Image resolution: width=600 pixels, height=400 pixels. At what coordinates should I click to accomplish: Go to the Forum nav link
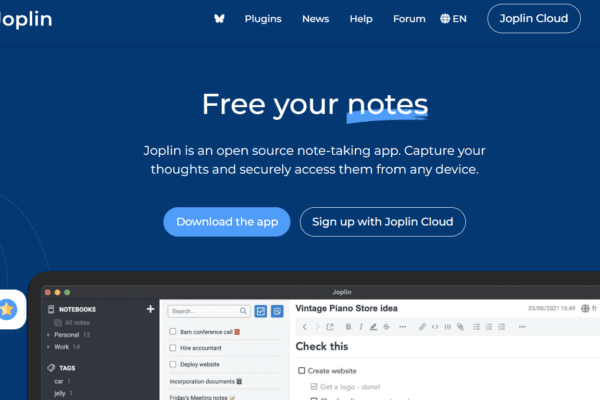click(x=409, y=19)
